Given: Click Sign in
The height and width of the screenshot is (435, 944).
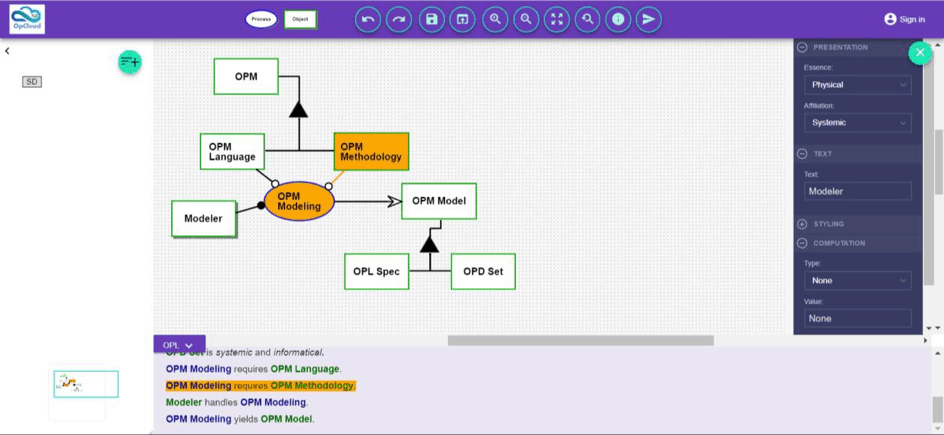Looking at the screenshot, I should tap(904, 19).
